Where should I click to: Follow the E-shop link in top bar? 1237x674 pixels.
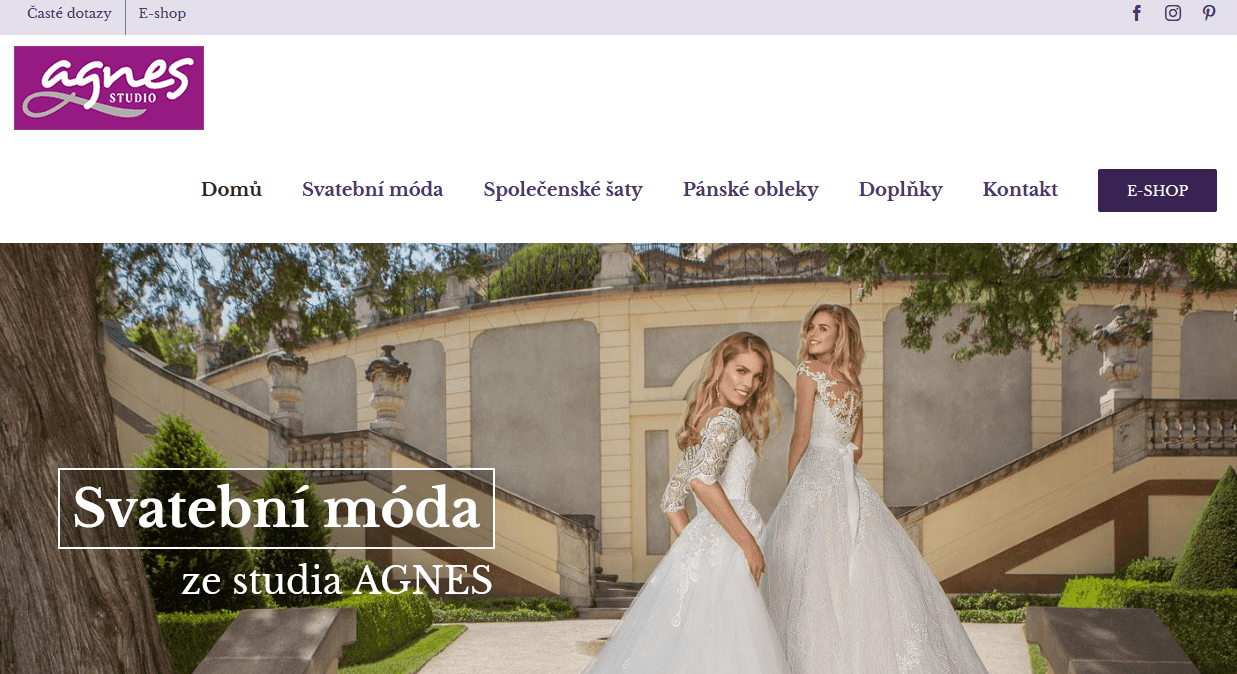tap(162, 14)
